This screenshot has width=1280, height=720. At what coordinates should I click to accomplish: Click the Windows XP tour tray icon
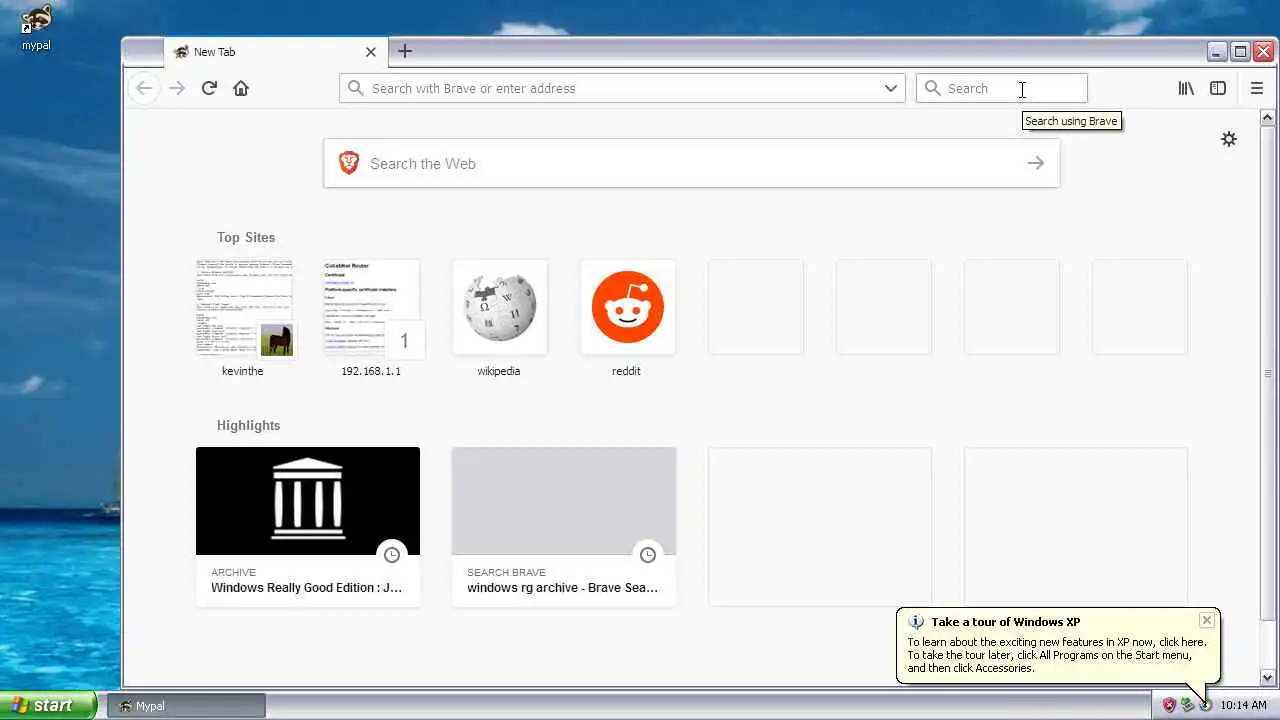(1206, 705)
